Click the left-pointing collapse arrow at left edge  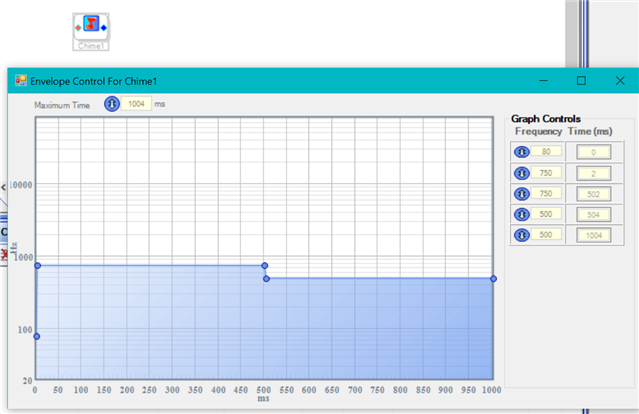pos(3,187)
